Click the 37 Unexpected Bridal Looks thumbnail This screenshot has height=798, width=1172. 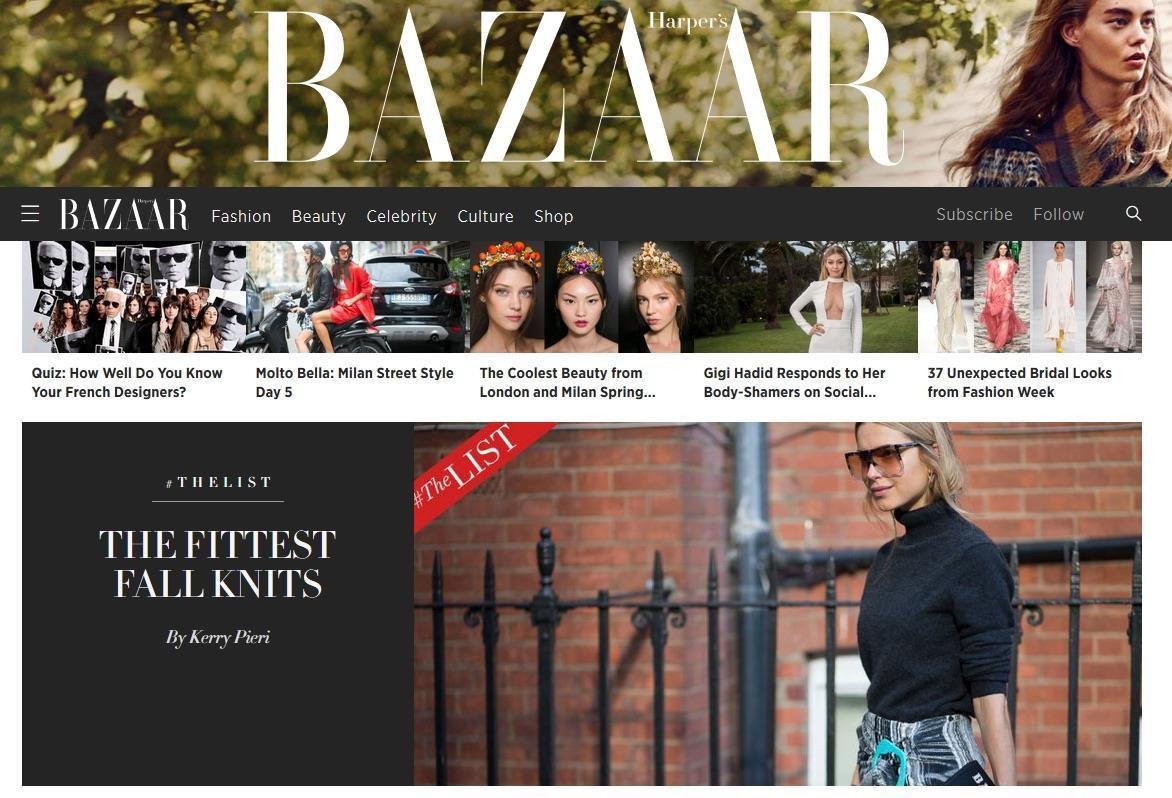pyautogui.click(x=1029, y=297)
